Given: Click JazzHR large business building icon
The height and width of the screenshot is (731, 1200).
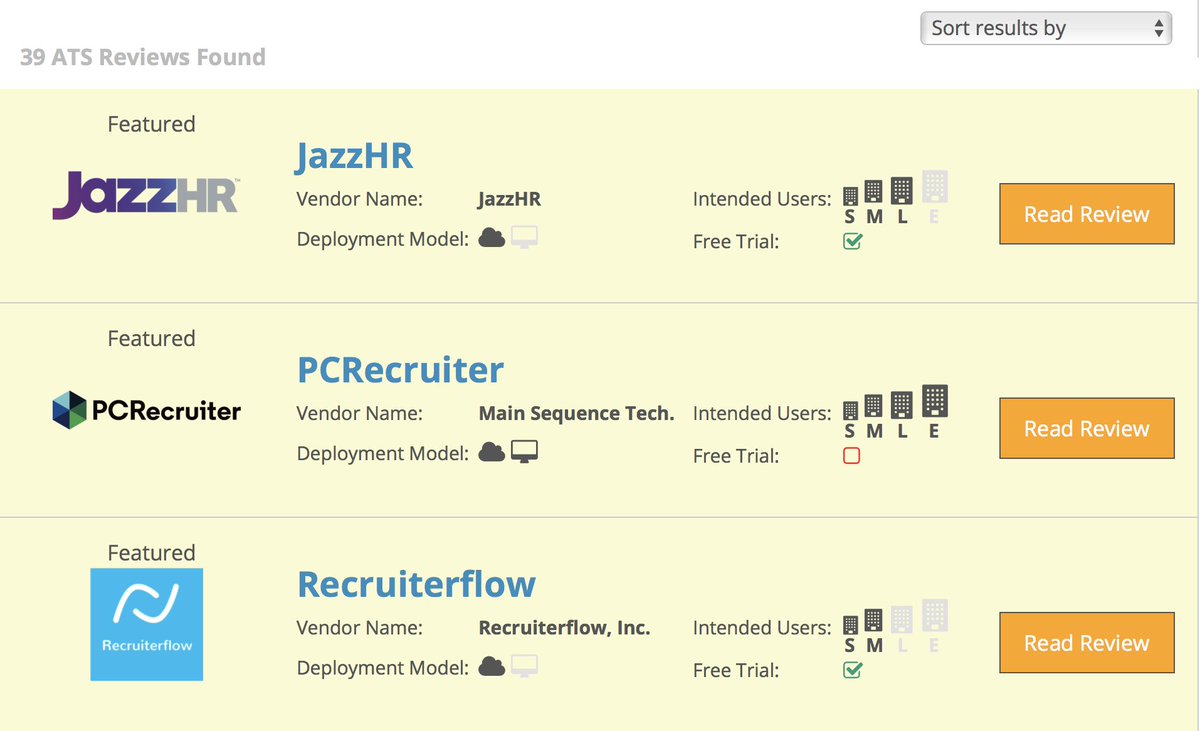Looking at the screenshot, I should [x=902, y=191].
